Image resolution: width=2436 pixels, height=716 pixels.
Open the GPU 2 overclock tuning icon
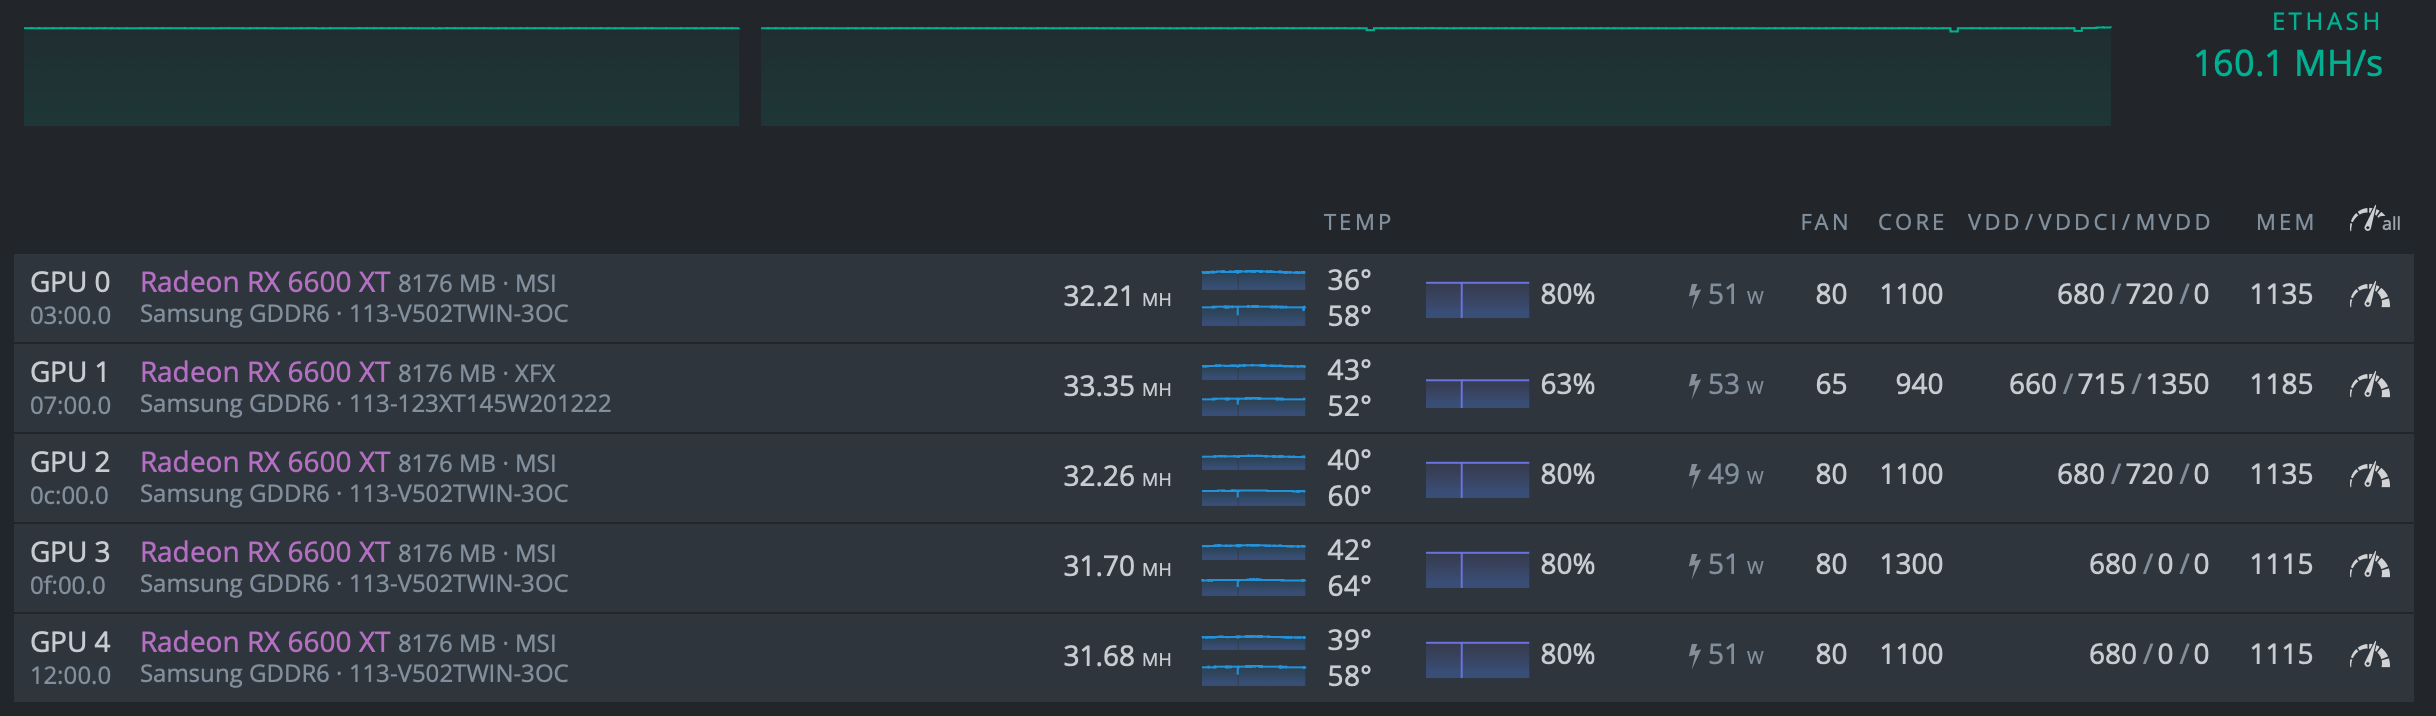coord(2369,475)
